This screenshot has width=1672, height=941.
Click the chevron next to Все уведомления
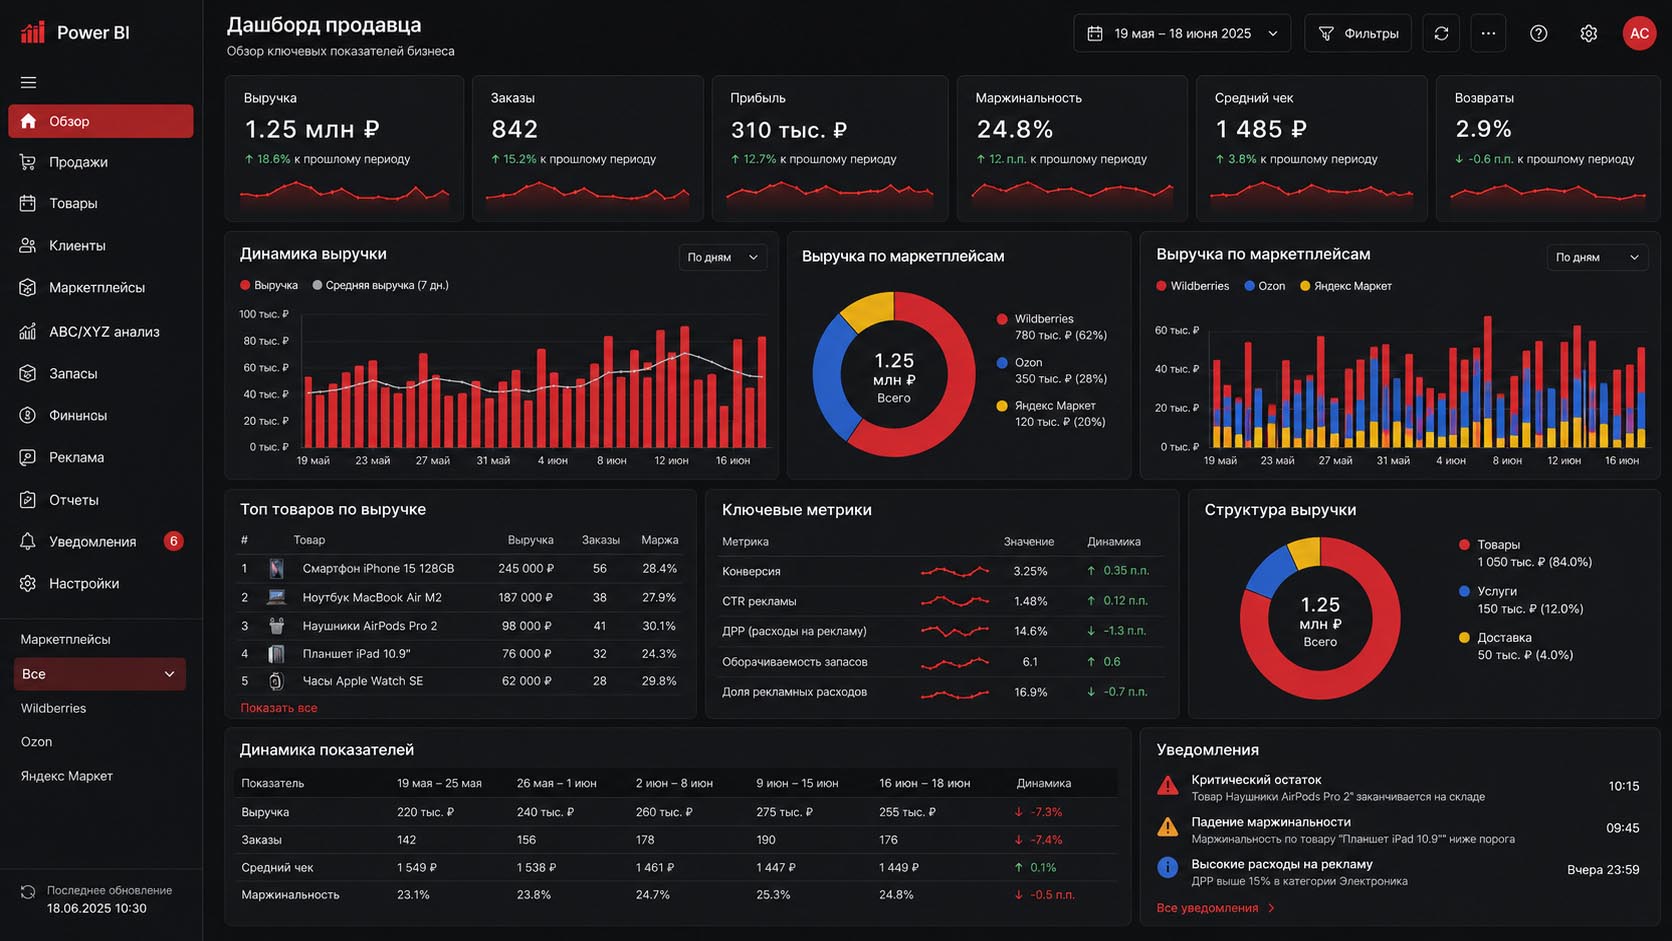(1271, 908)
